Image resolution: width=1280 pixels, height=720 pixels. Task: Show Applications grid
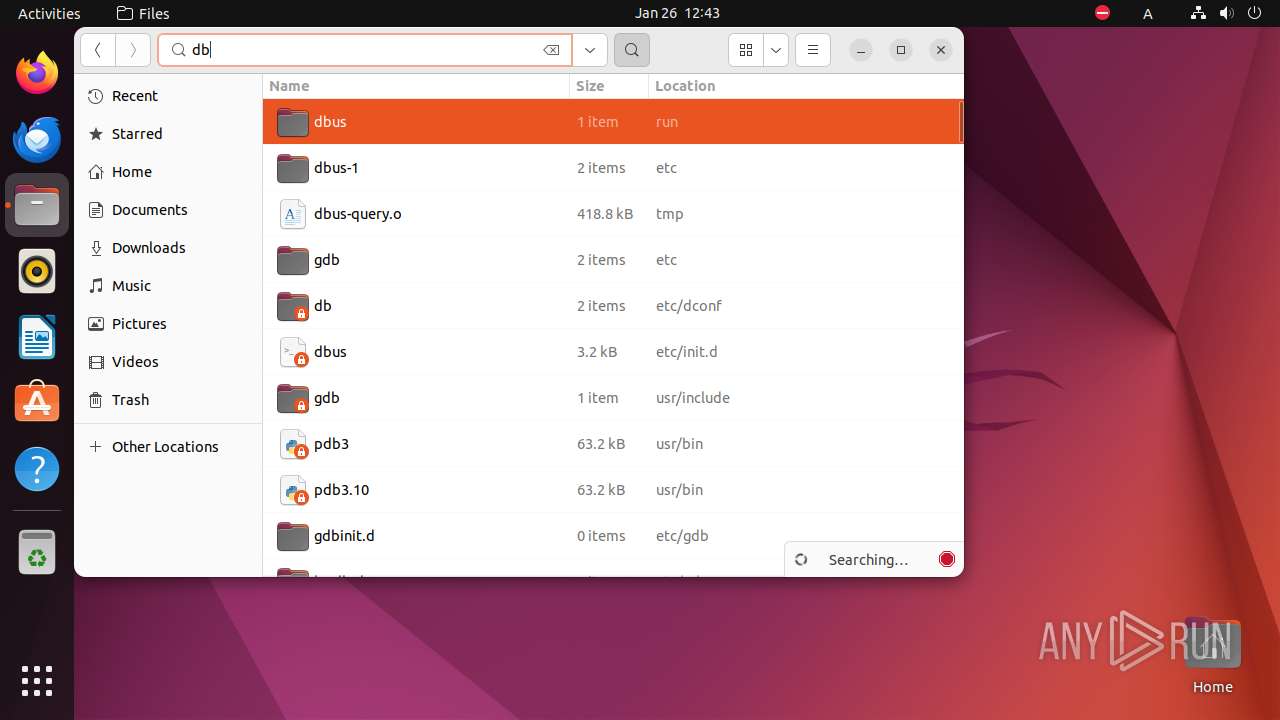(37, 681)
